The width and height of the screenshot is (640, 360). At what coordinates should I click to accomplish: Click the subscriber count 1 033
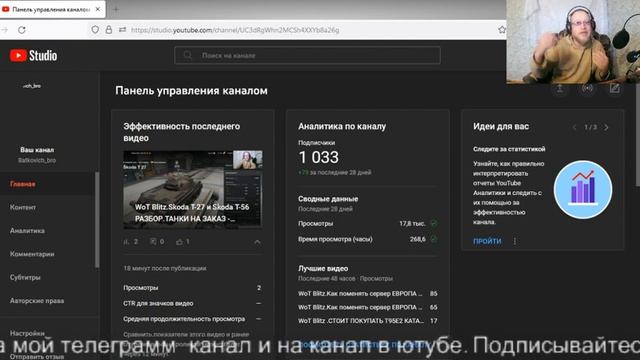[x=318, y=158]
